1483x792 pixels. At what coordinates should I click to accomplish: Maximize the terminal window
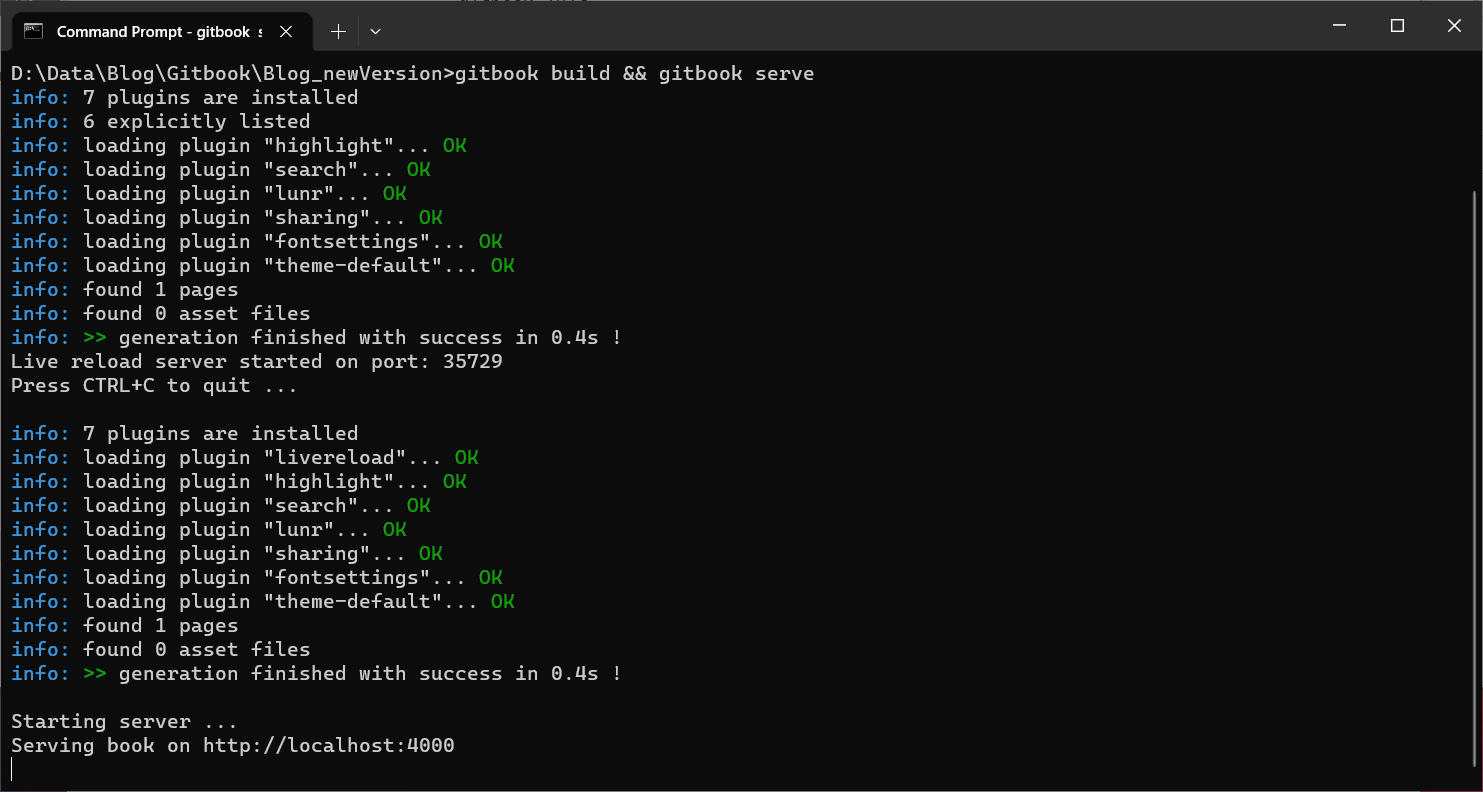[1398, 26]
